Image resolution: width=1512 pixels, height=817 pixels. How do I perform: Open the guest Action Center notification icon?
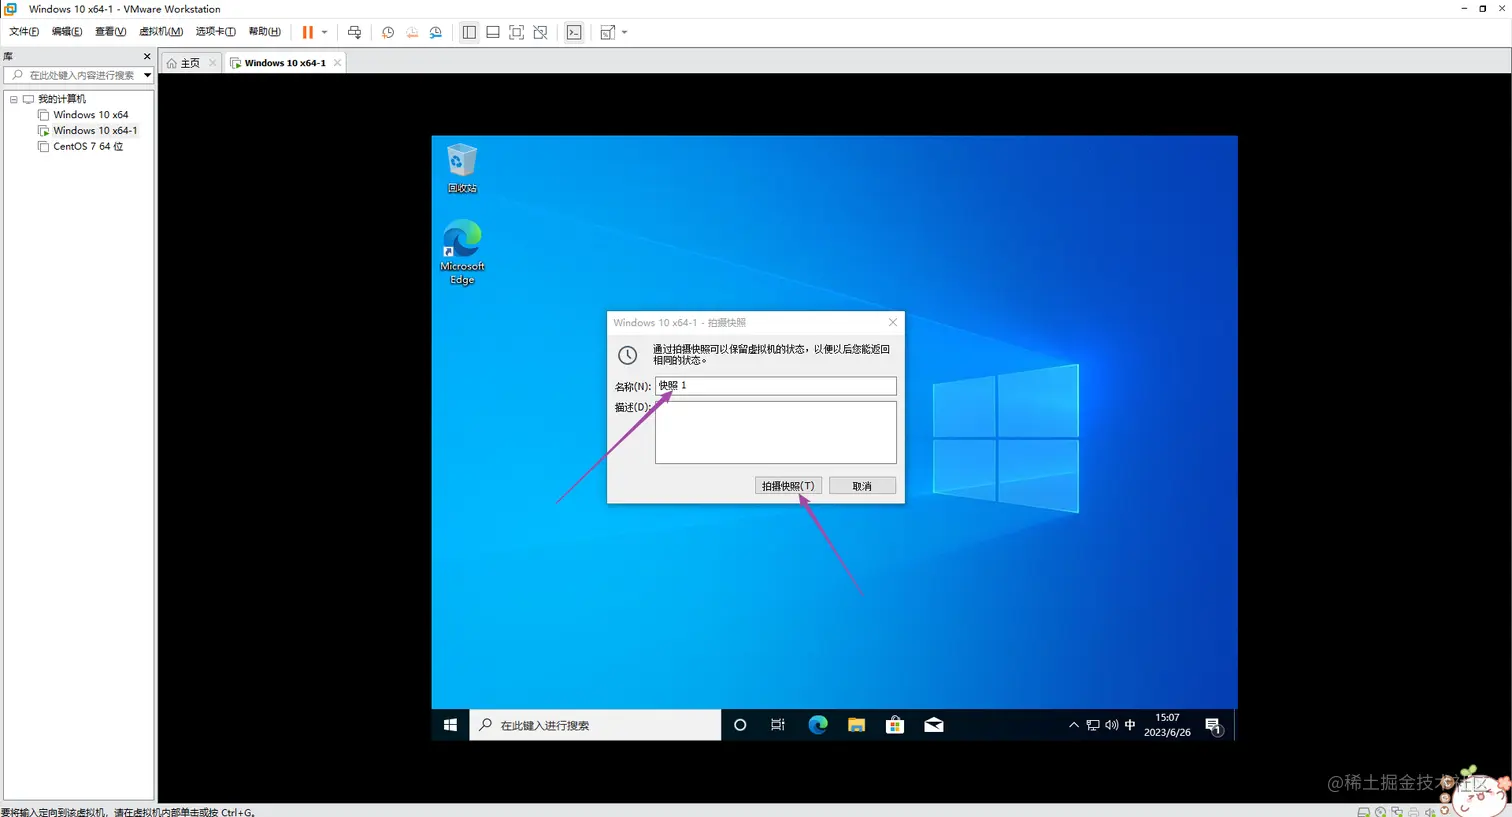click(1213, 726)
